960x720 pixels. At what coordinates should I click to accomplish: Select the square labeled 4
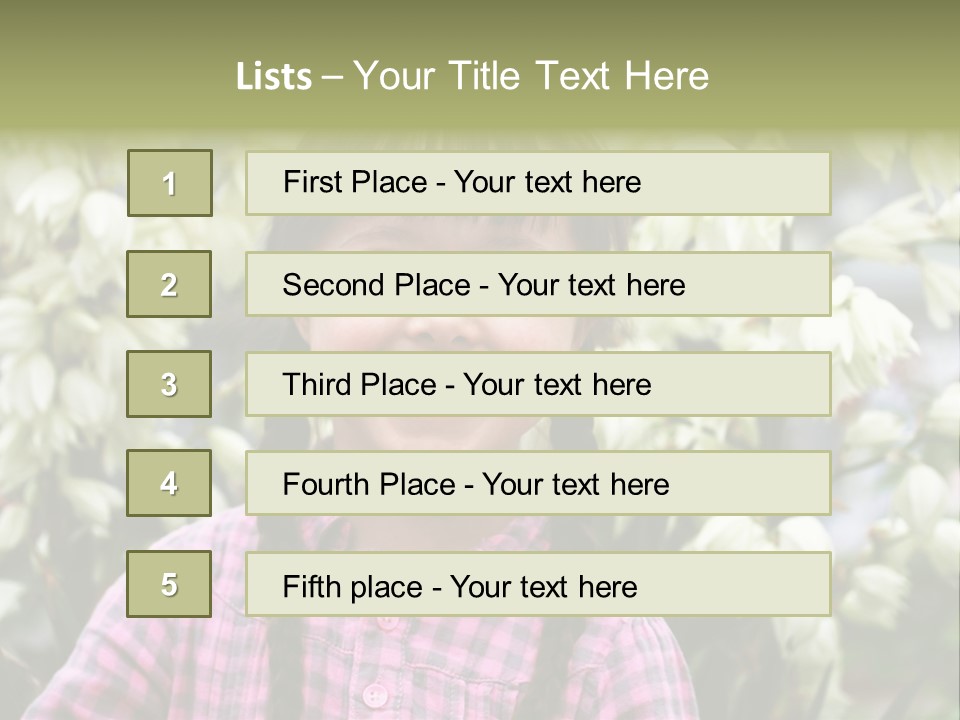click(x=169, y=483)
